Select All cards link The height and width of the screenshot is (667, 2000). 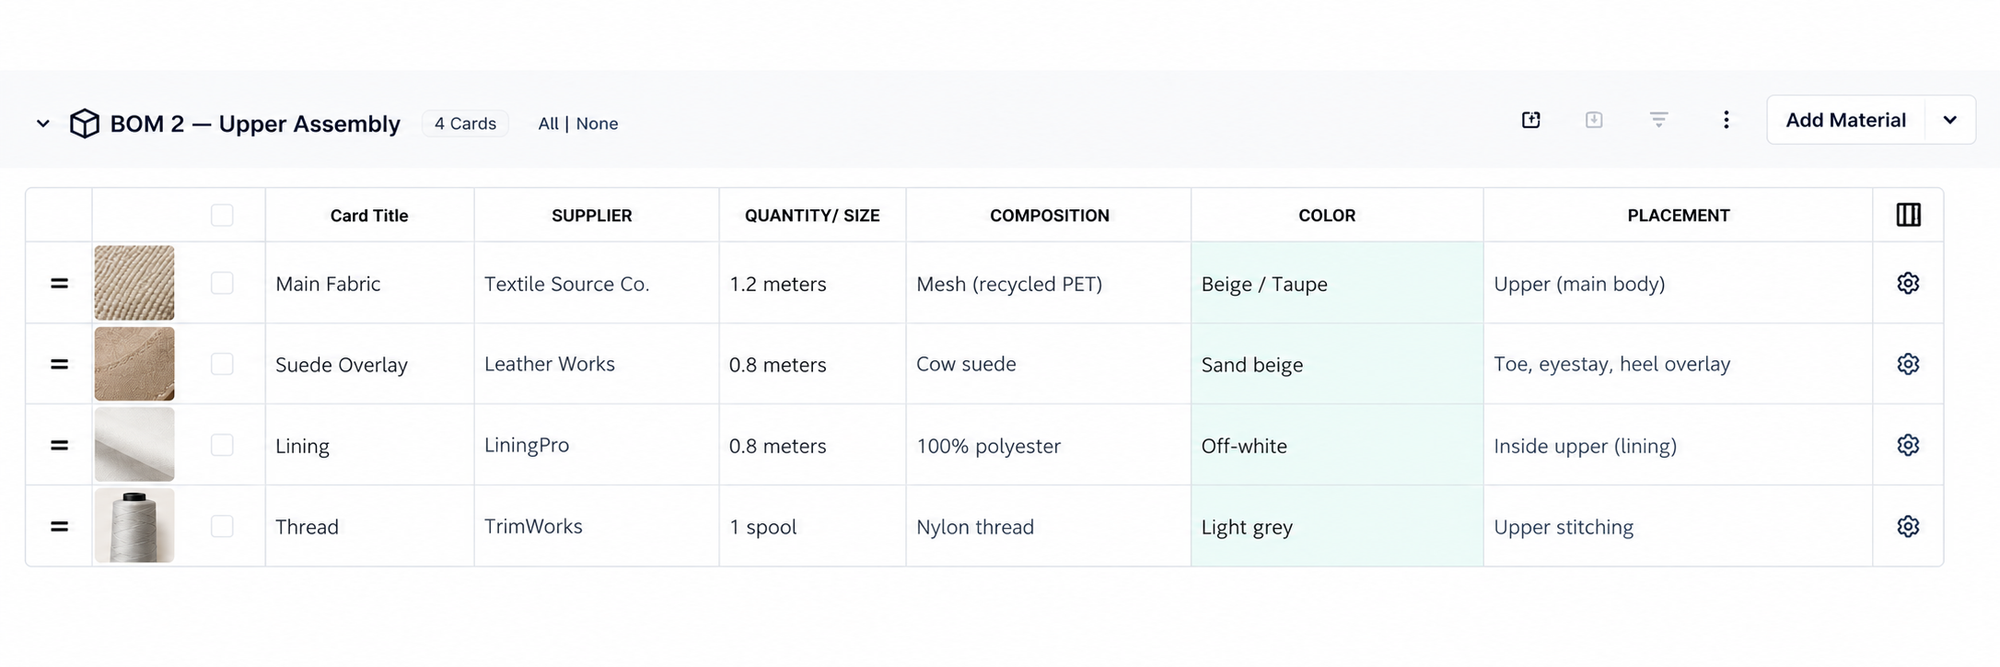pos(548,124)
